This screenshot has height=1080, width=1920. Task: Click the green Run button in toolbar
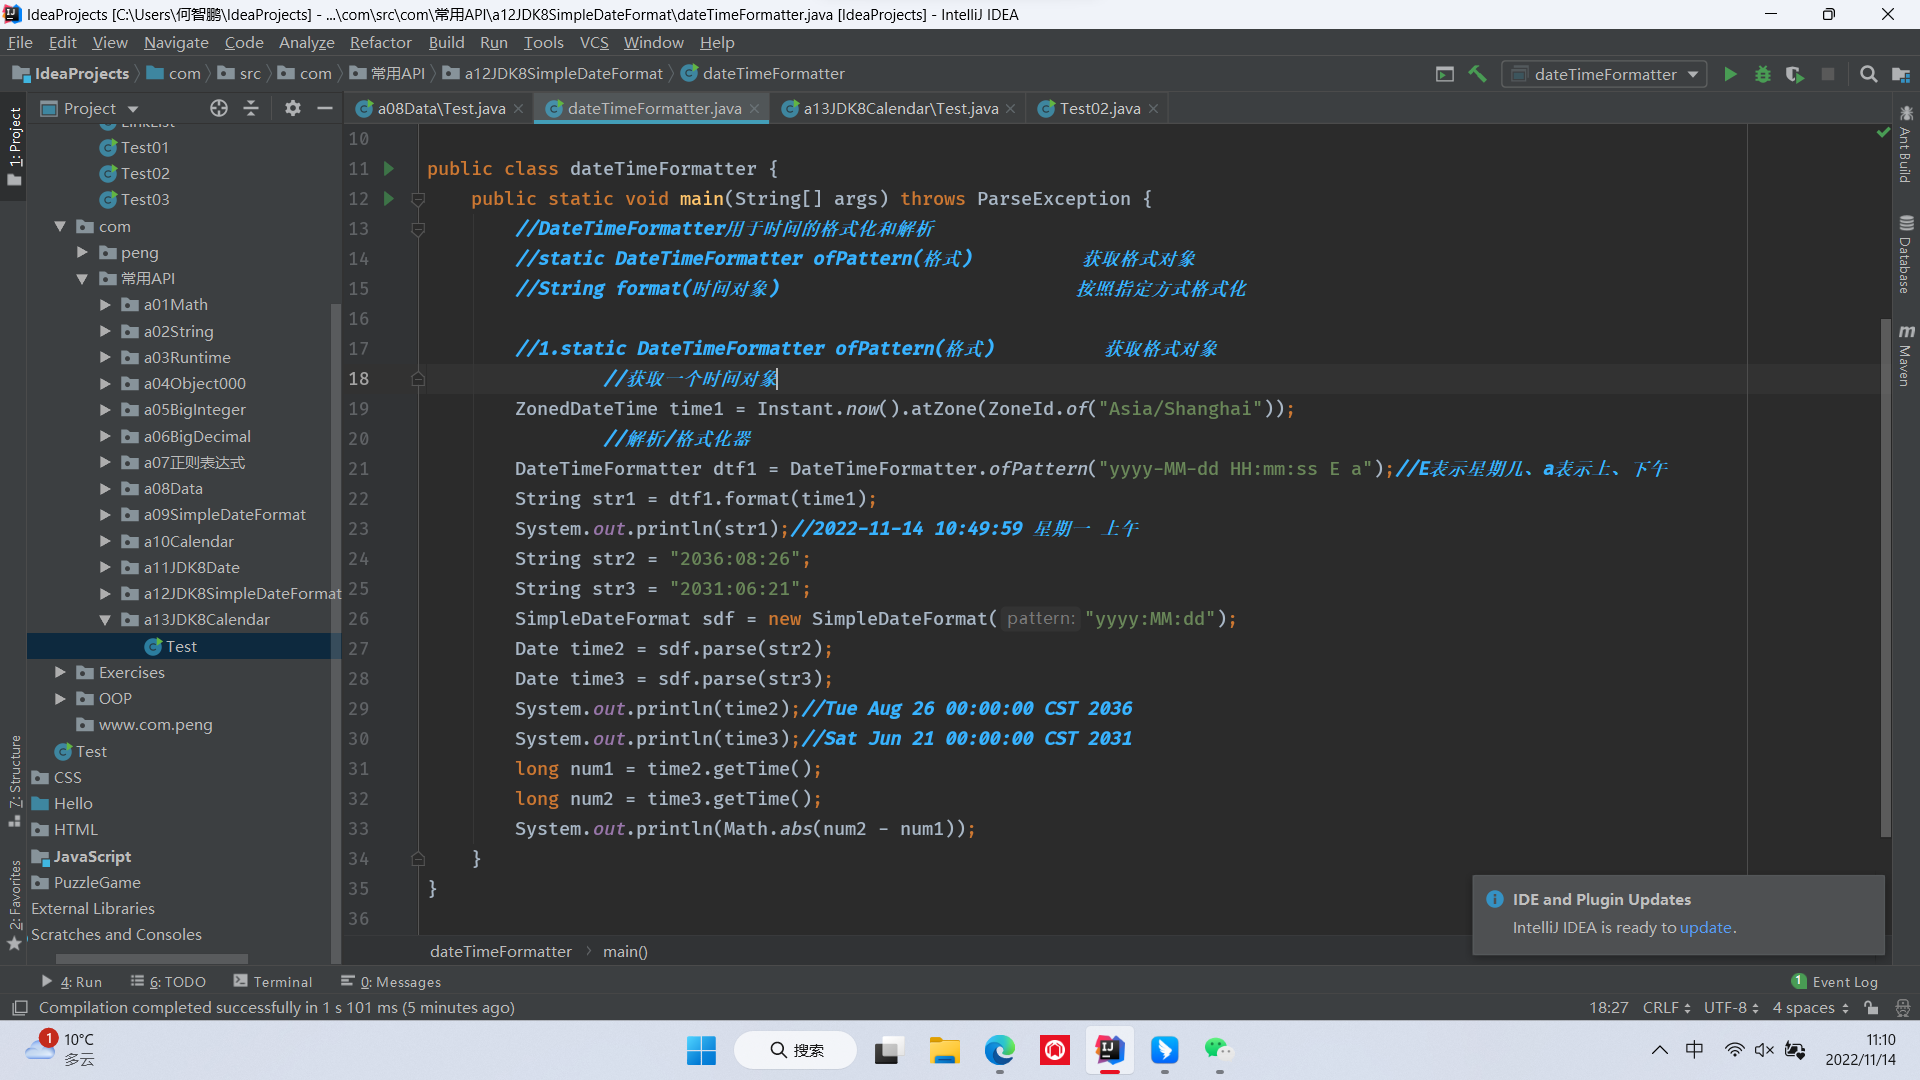pyautogui.click(x=1730, y=74)
